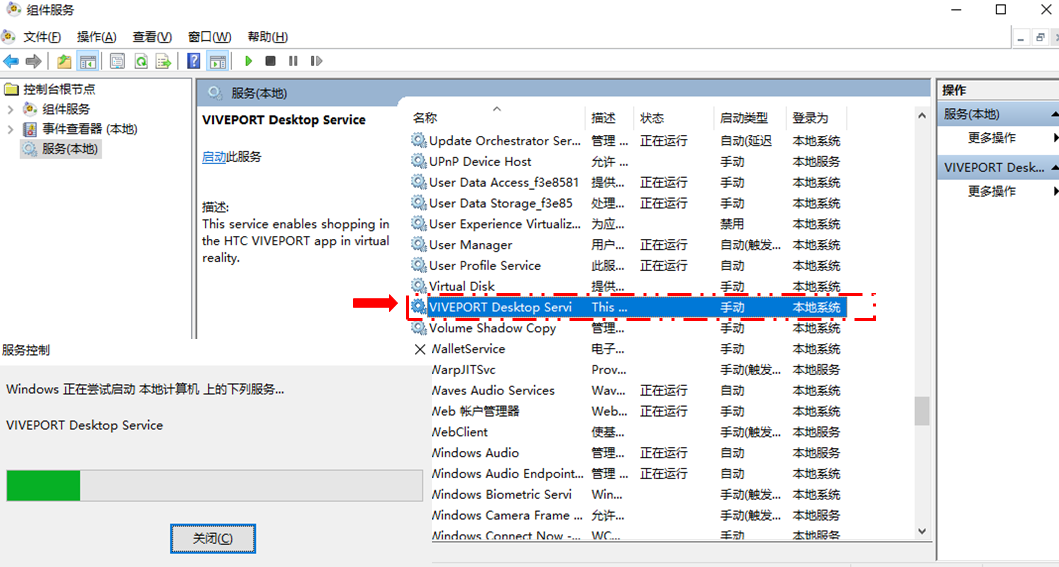The image size is (1059, 567).
Task: Open the 查看(V) menu
Action: 152,37
